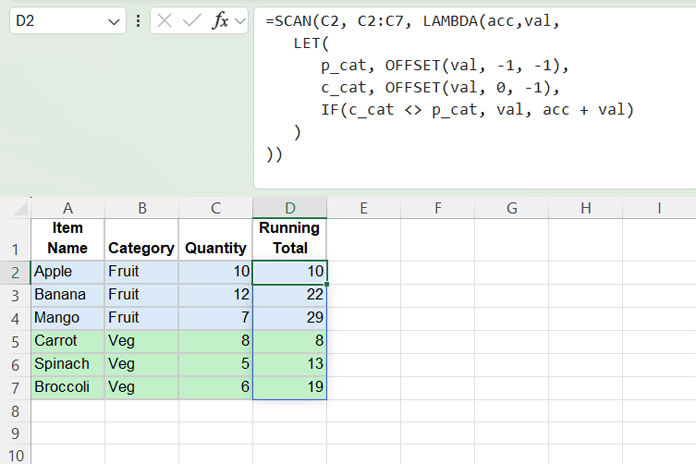
Task: Click the 'Category' header cell
Action: [x=142, y=239]
